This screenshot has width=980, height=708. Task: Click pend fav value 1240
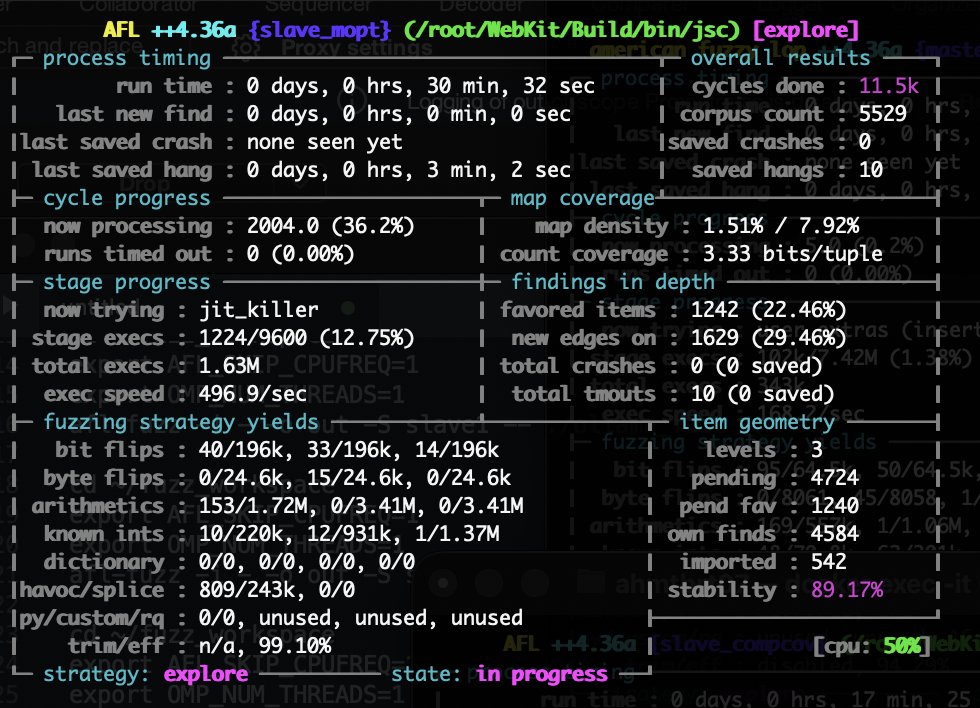[x=834, y=506]
